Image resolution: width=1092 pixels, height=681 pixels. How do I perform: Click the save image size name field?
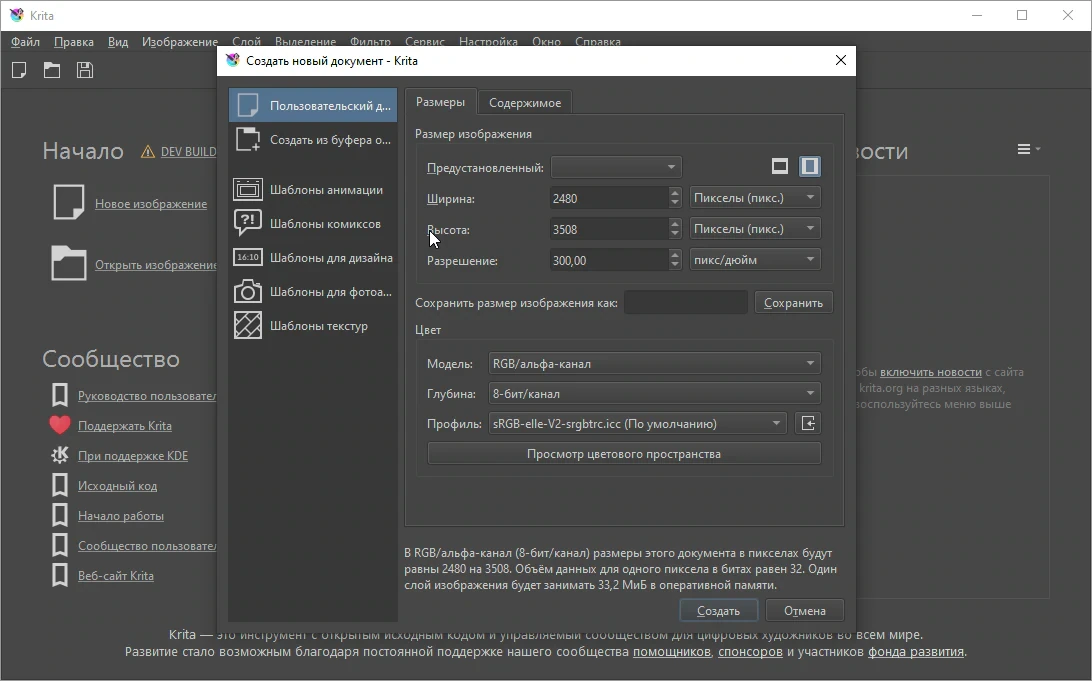point(686,302)
